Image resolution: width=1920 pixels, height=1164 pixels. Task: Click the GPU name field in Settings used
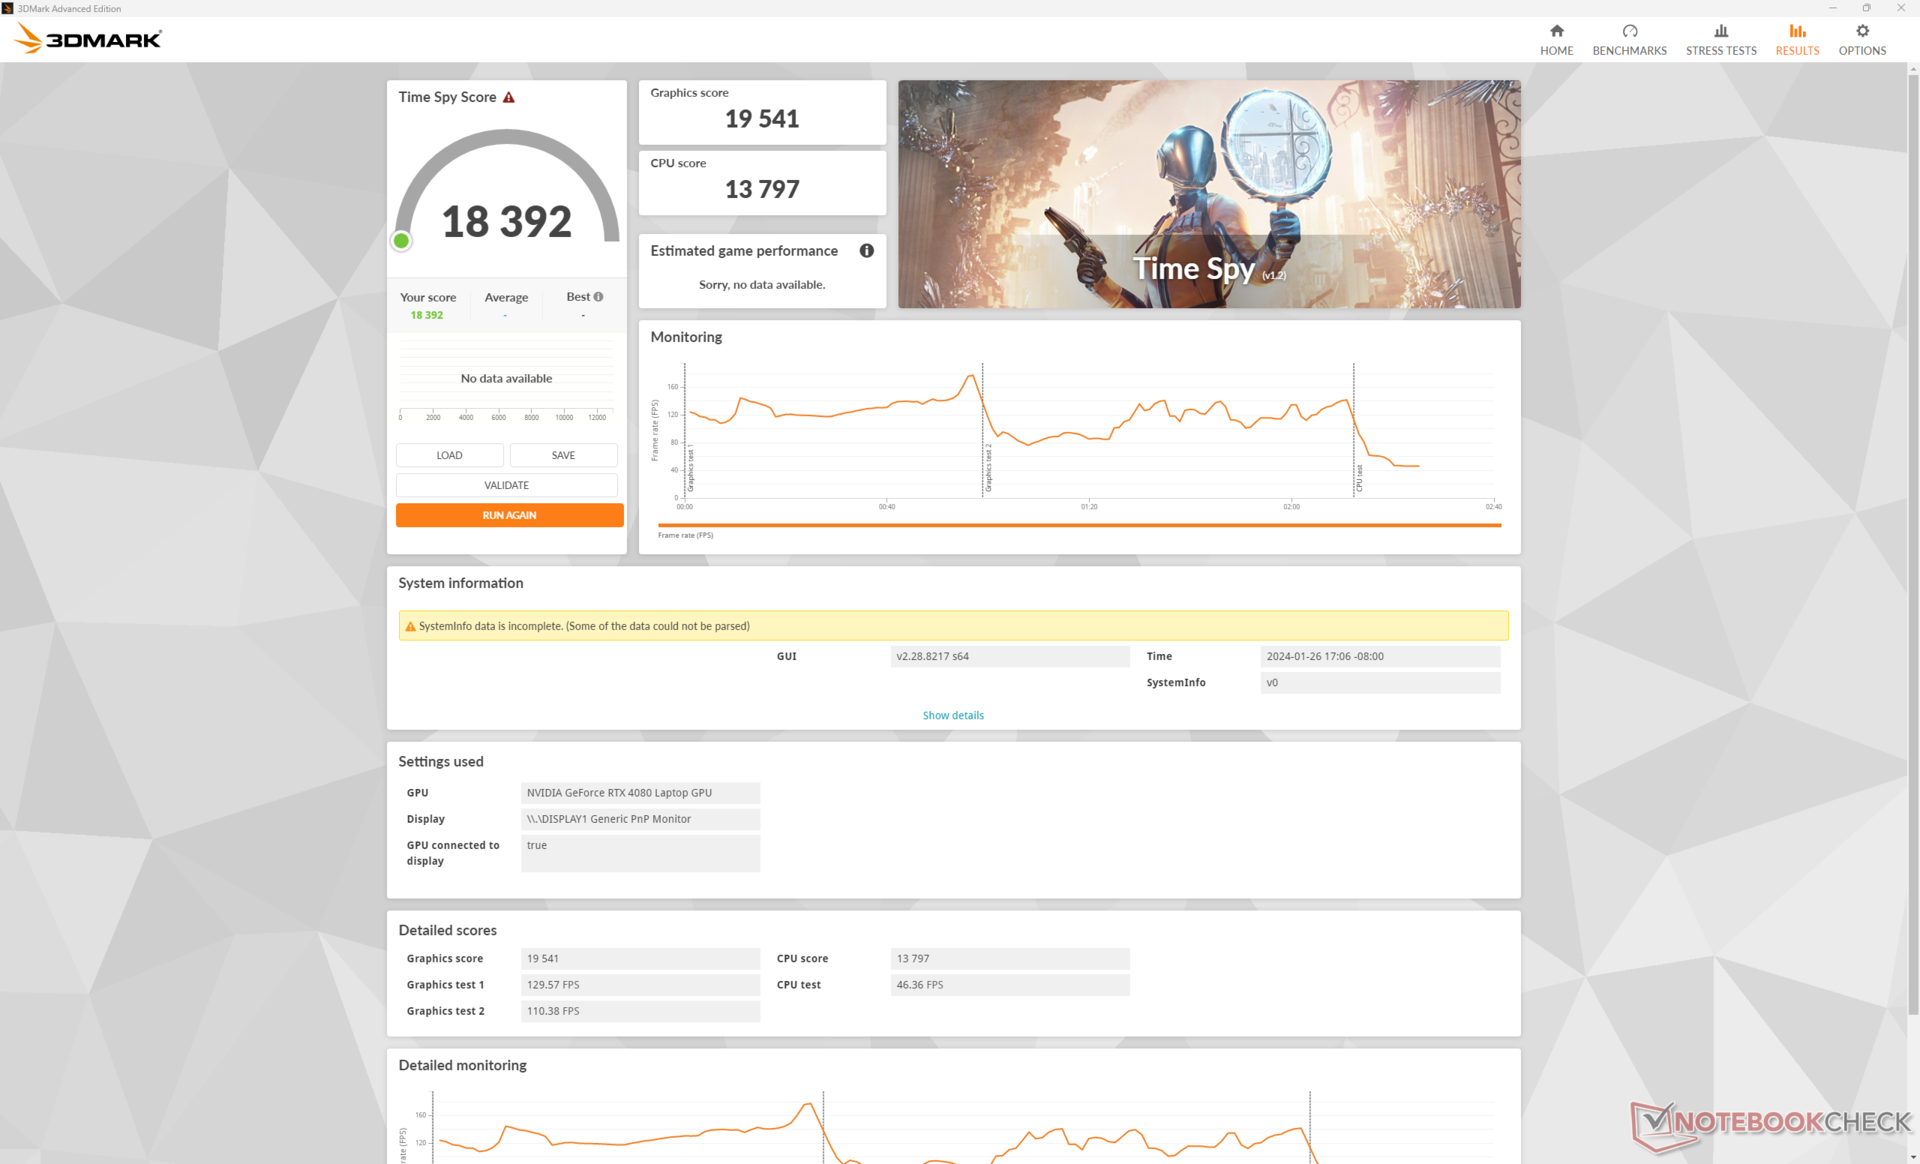click(x=640, y=793)
